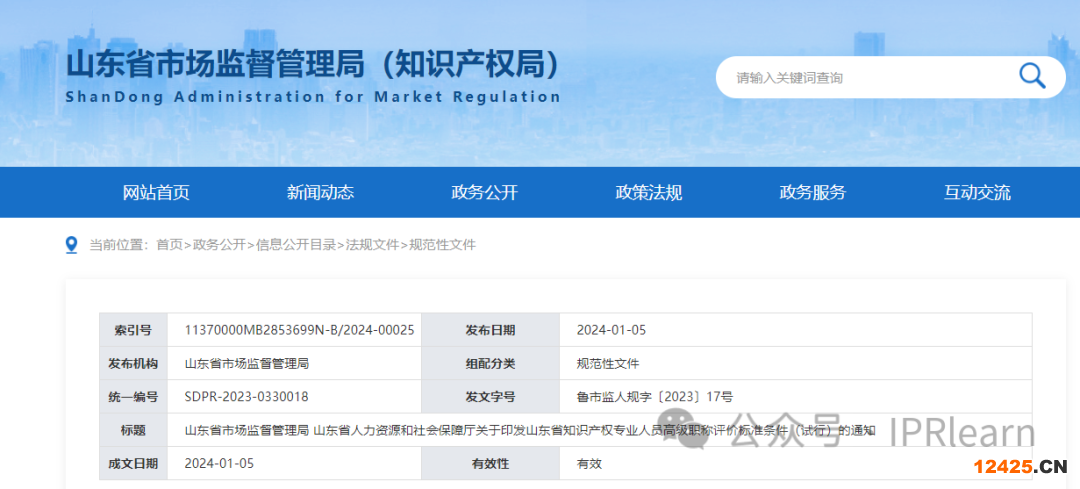Image resolution: width=1080 pixels, height=489 pixels.
Task: Click the location pin icon
Action: click(71, 245)
